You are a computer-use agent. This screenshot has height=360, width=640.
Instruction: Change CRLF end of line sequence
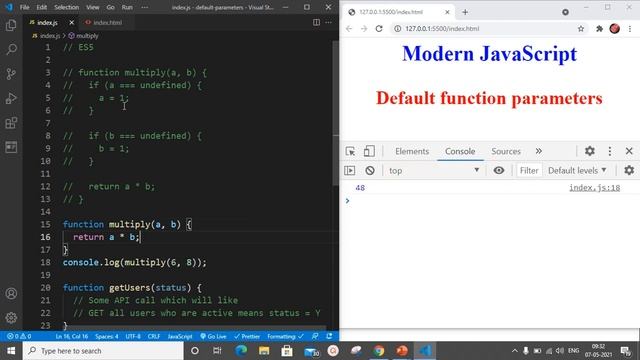coord(154,336)
